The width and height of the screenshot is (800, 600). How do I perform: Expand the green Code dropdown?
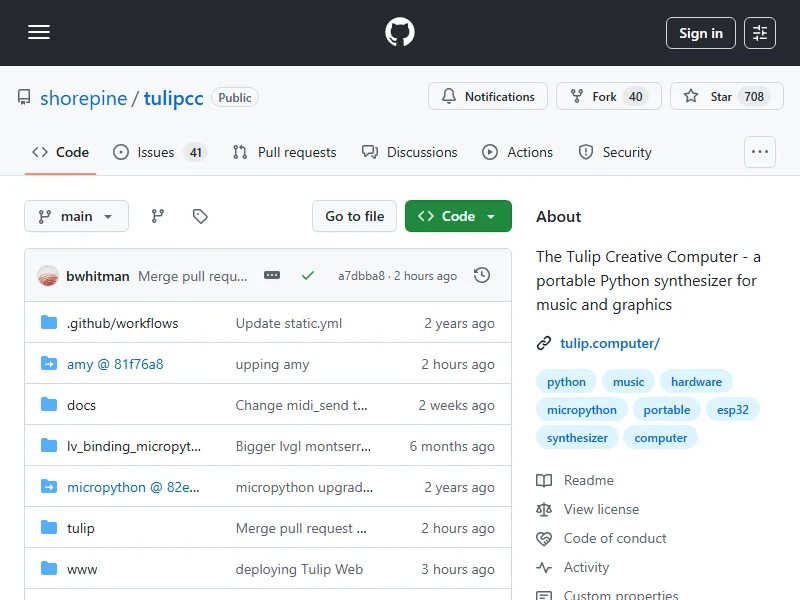click(x=458, y=216)
